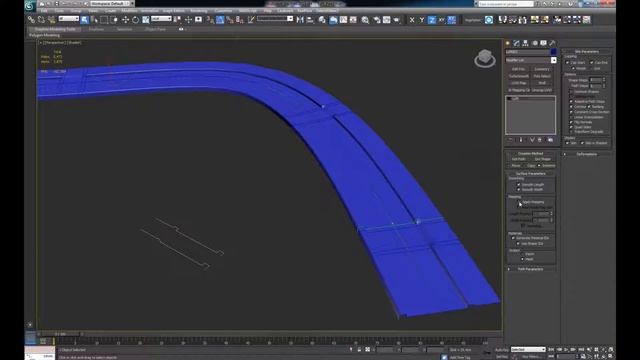Open the Create command panel tab
This screenshot has width=640, height=360.
pos(508,43)
